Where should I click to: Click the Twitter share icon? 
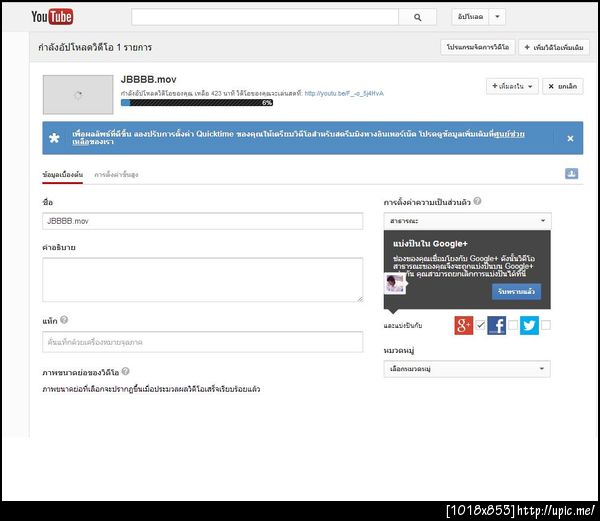[529, 326]
